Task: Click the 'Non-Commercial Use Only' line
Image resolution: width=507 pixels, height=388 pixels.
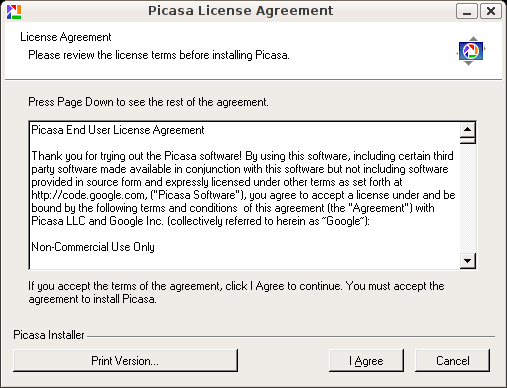Action: [93, 247]
